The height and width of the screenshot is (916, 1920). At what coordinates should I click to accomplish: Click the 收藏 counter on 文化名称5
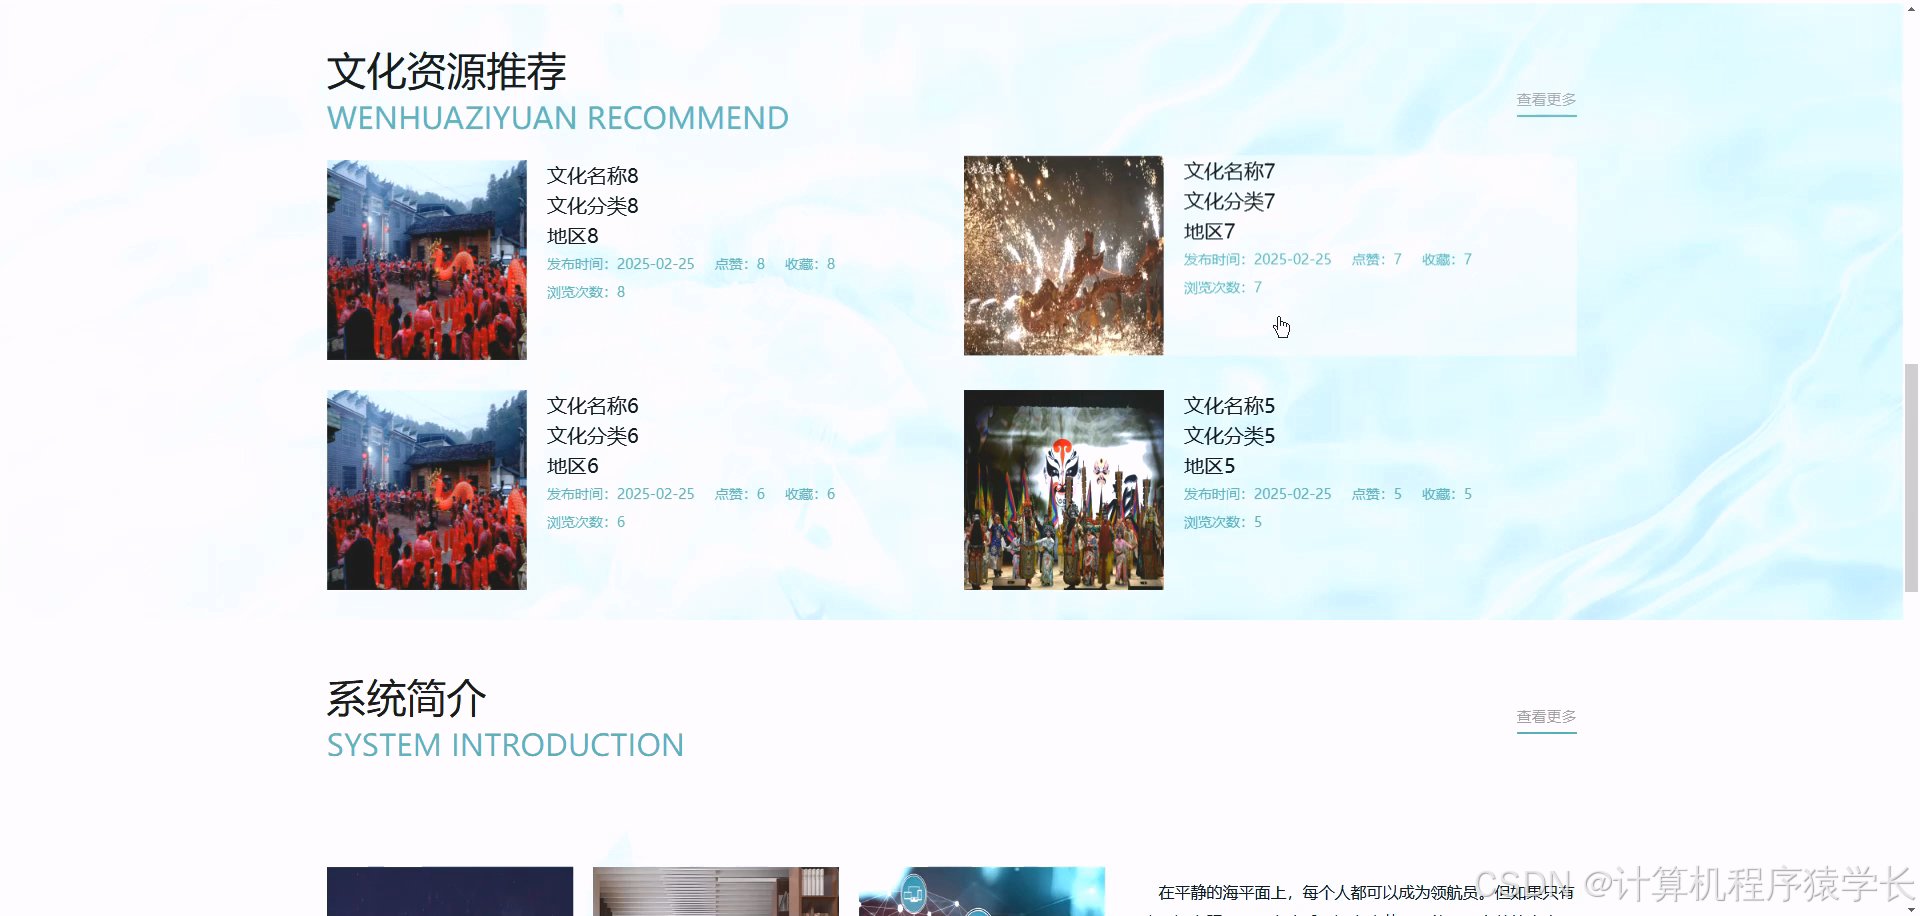1447,493
